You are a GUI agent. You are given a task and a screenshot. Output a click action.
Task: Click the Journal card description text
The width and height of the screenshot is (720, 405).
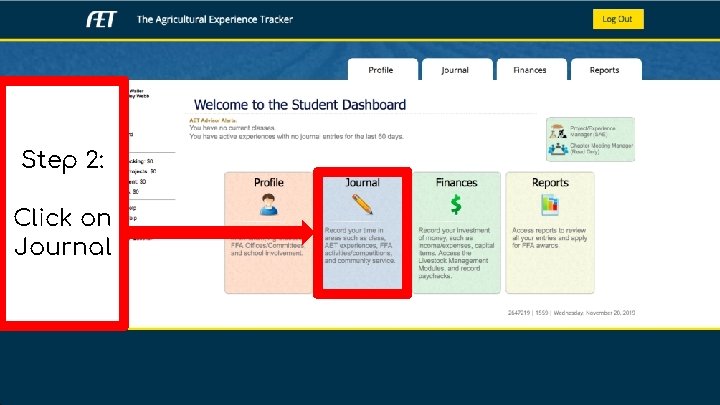(x=360, y=245)
